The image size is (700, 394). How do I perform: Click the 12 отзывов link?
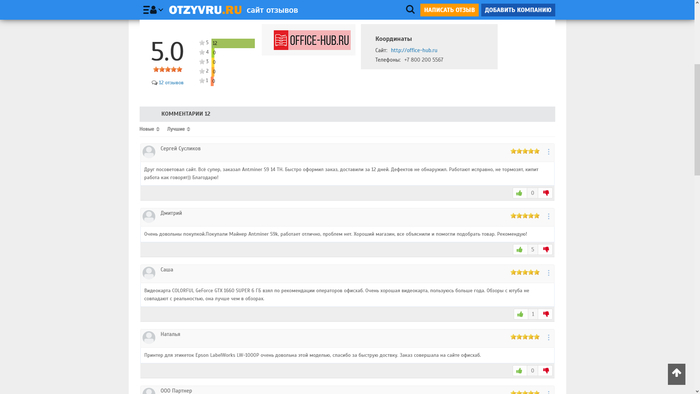171,83
